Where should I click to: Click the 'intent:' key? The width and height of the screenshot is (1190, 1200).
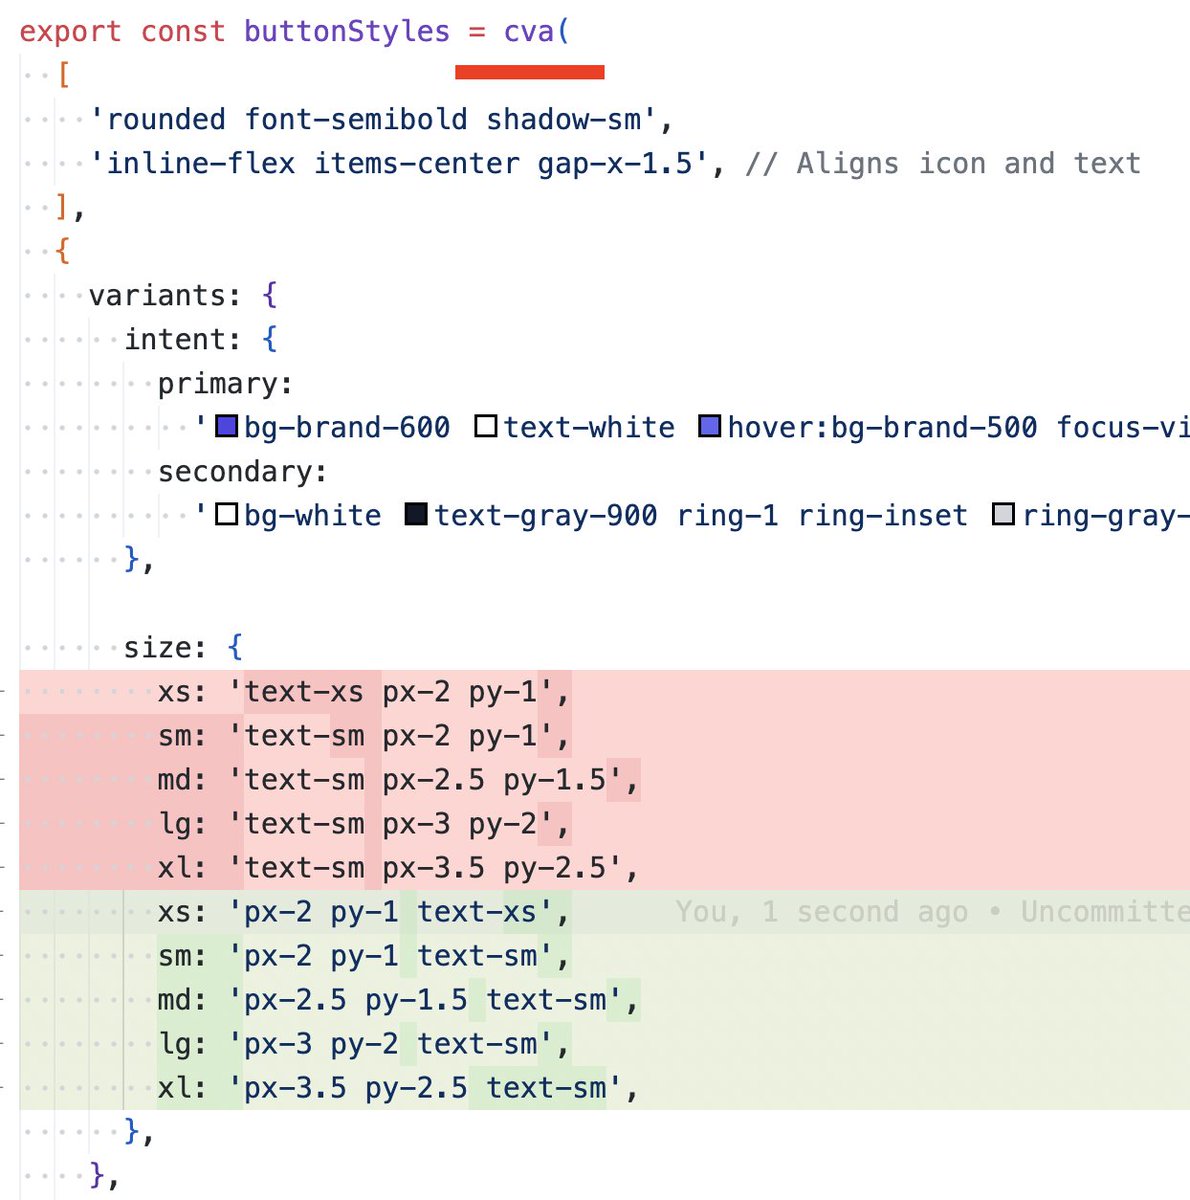pos(182,339)
